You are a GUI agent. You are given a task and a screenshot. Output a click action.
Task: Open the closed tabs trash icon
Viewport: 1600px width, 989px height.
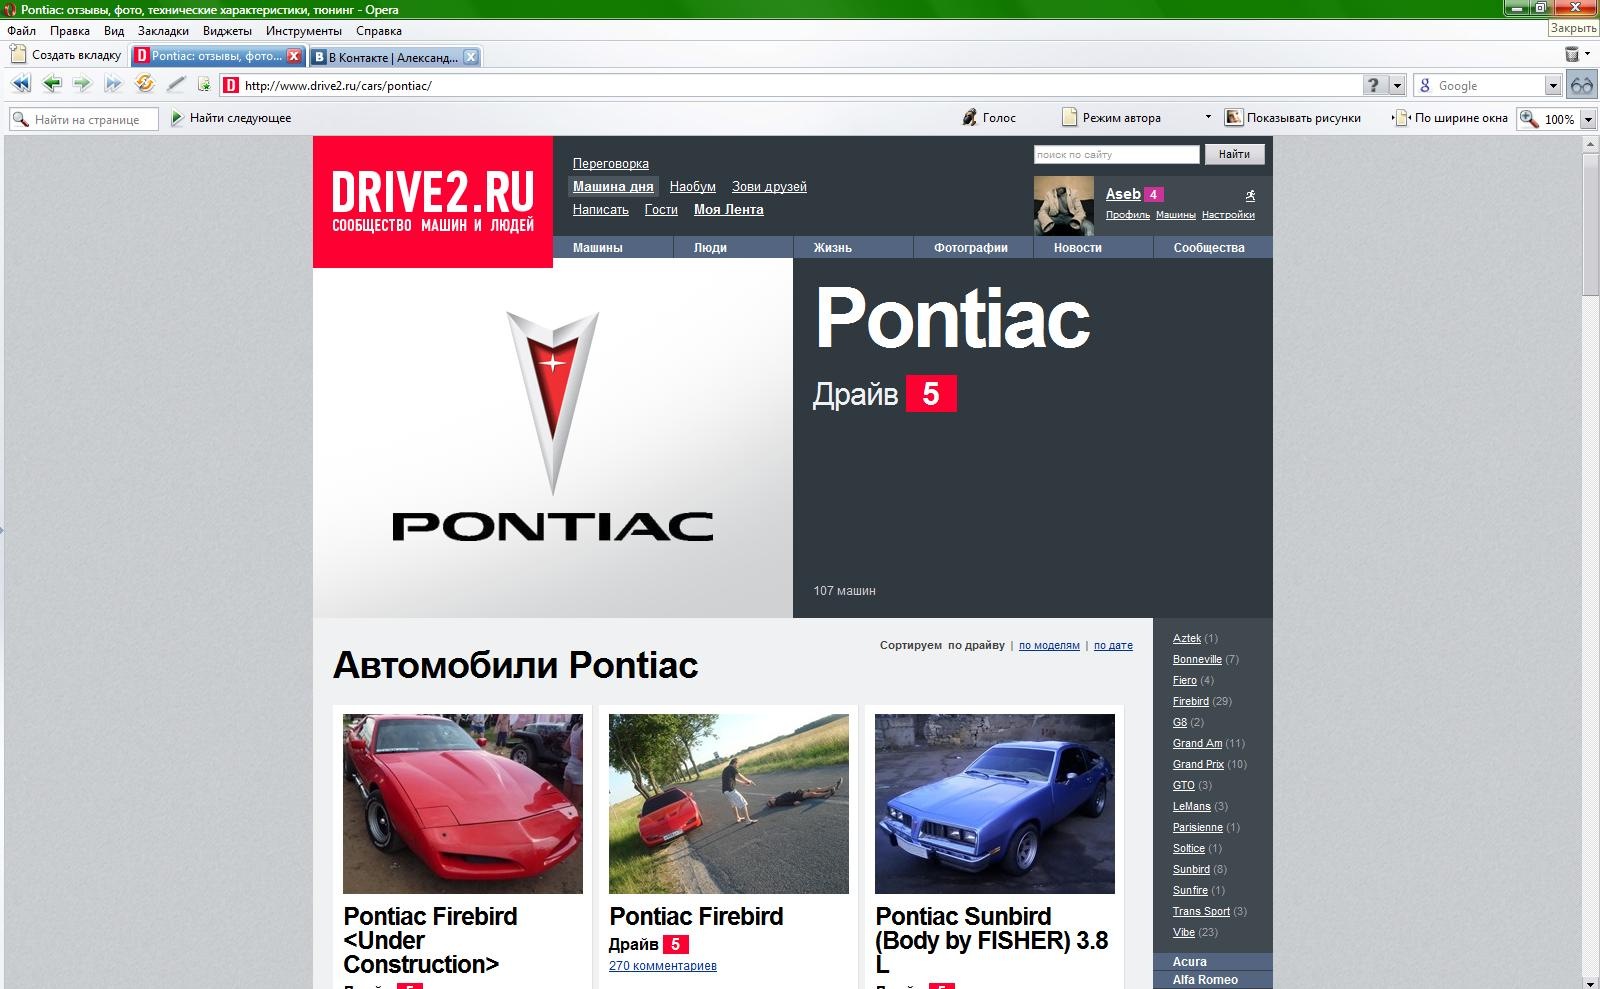(1572, 54)
